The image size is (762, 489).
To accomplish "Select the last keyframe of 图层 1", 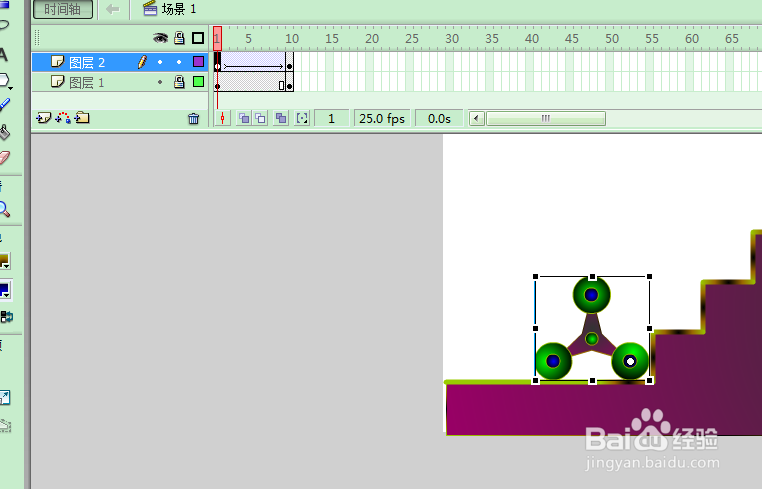I will [290, 82].
